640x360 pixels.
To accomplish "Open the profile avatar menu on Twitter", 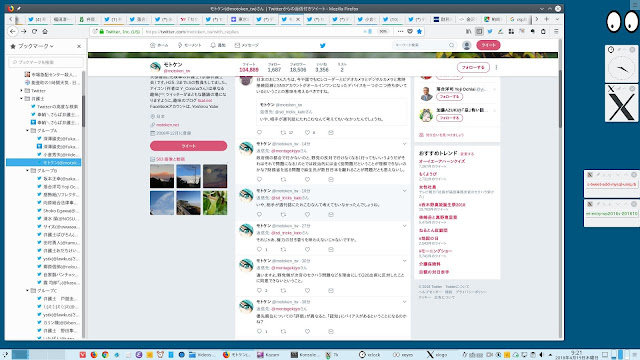I will point(467,45).
